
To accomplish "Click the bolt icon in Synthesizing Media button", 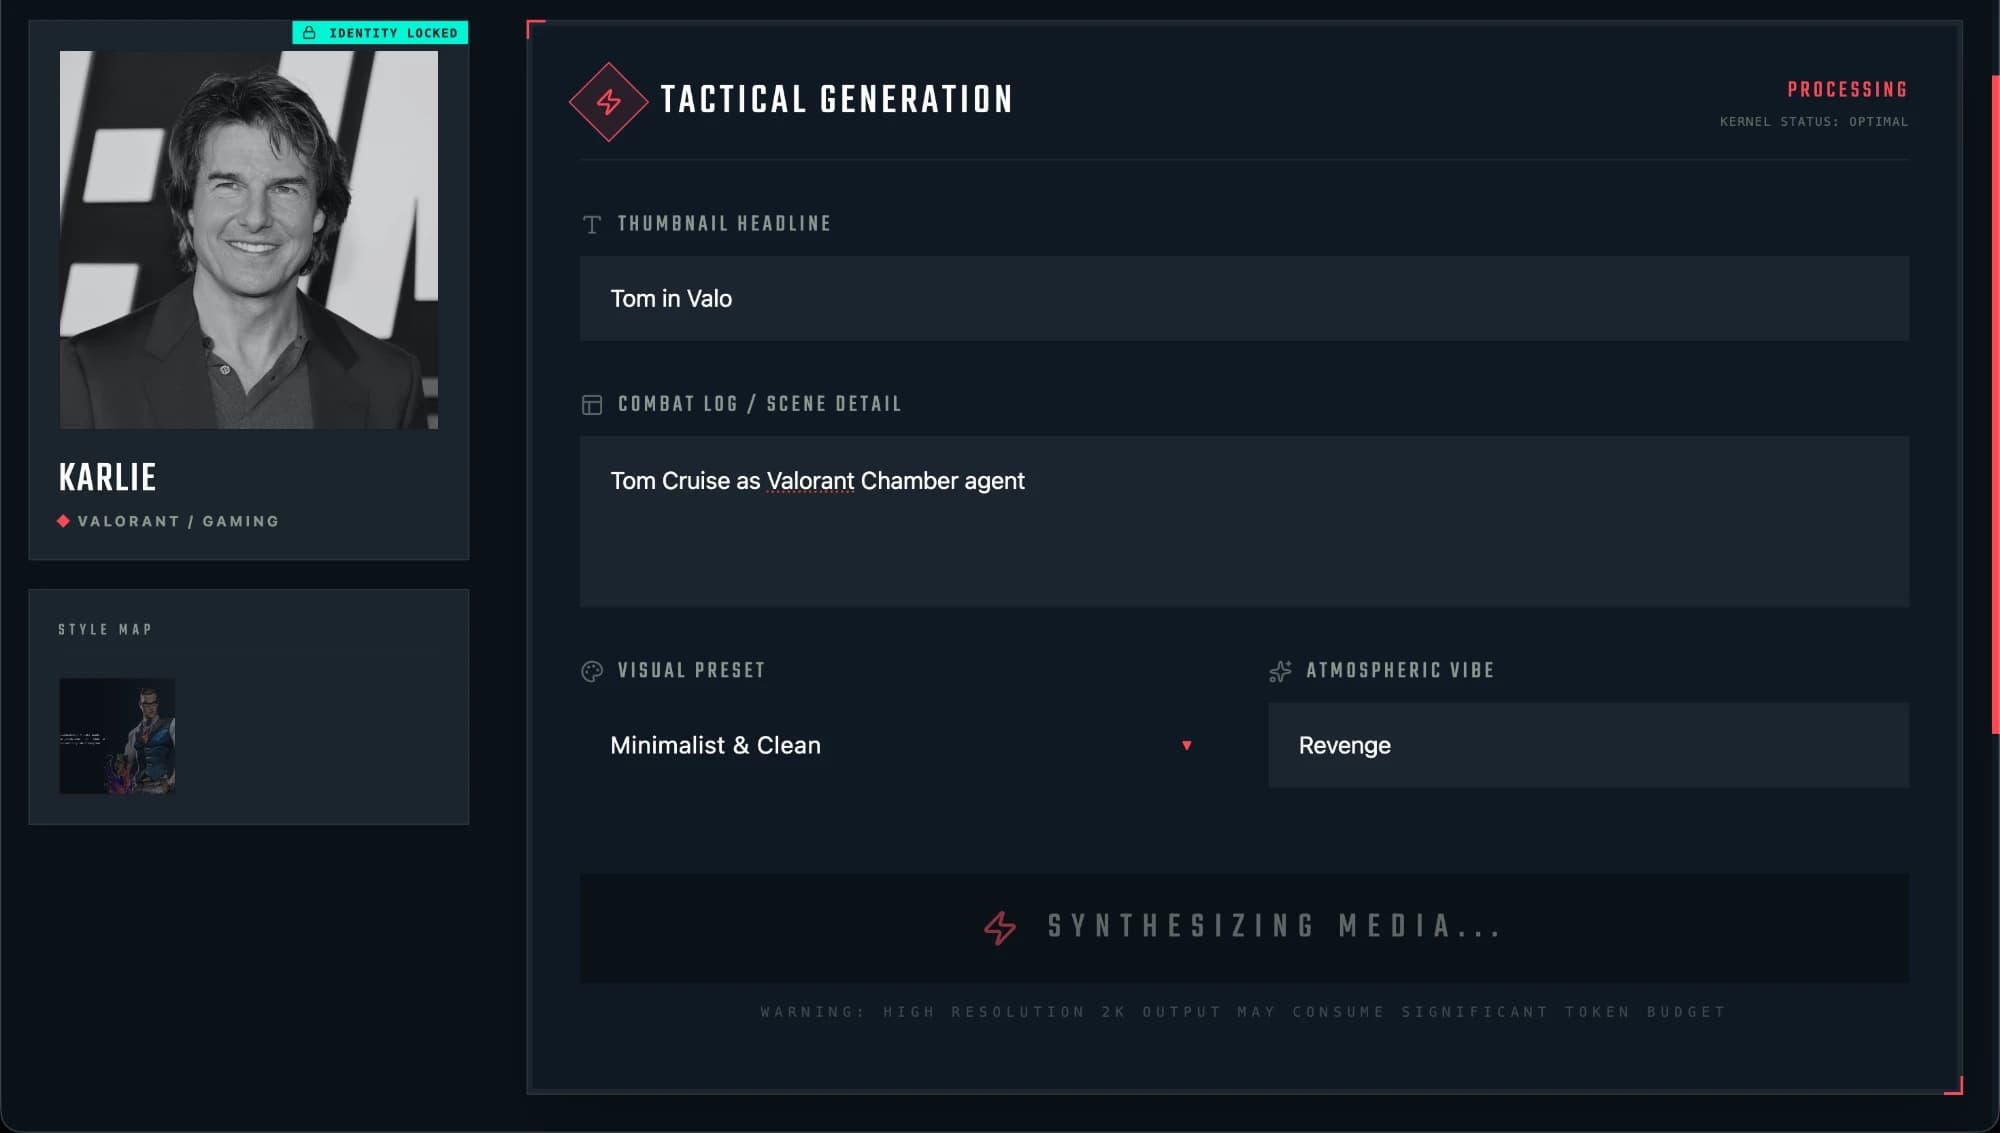I will [x=1000, y=927].
